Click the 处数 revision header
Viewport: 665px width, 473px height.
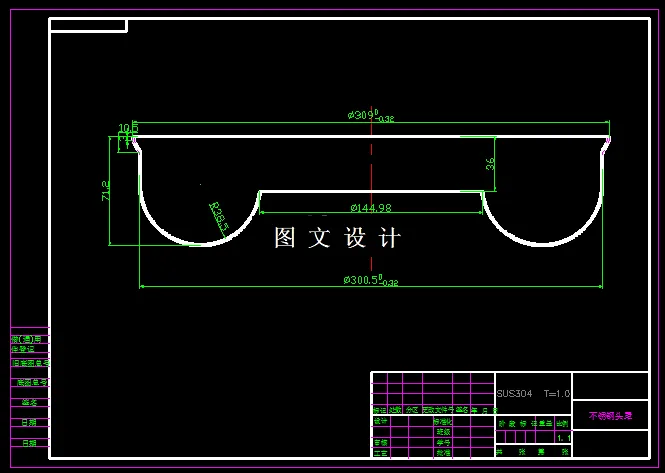click(395, 410)
